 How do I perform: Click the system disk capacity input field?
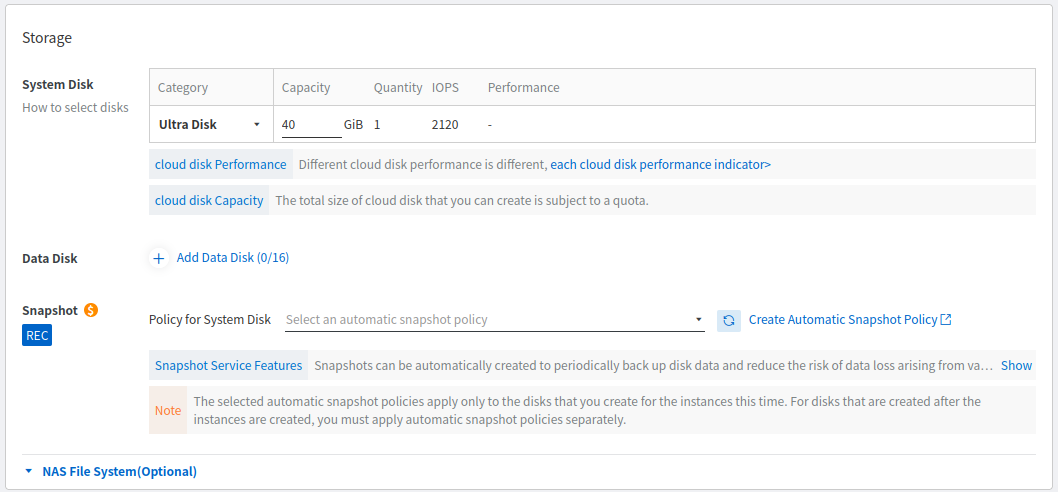point(310,125)
